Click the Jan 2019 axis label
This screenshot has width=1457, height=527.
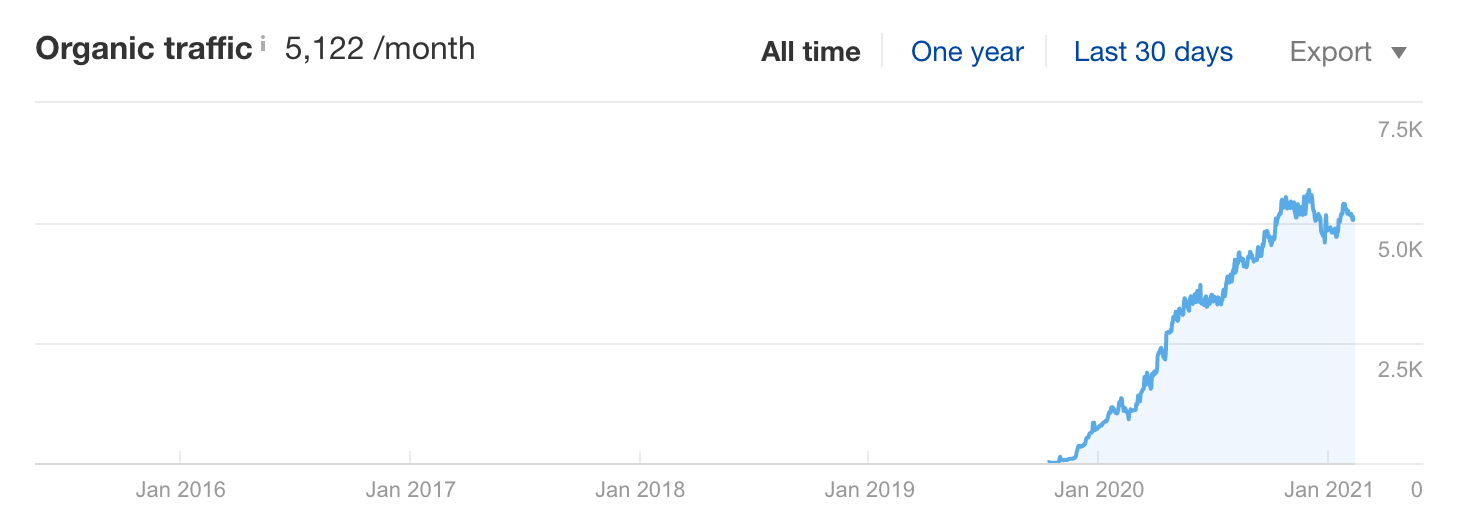pyautogui.click(x=869, y=490)
